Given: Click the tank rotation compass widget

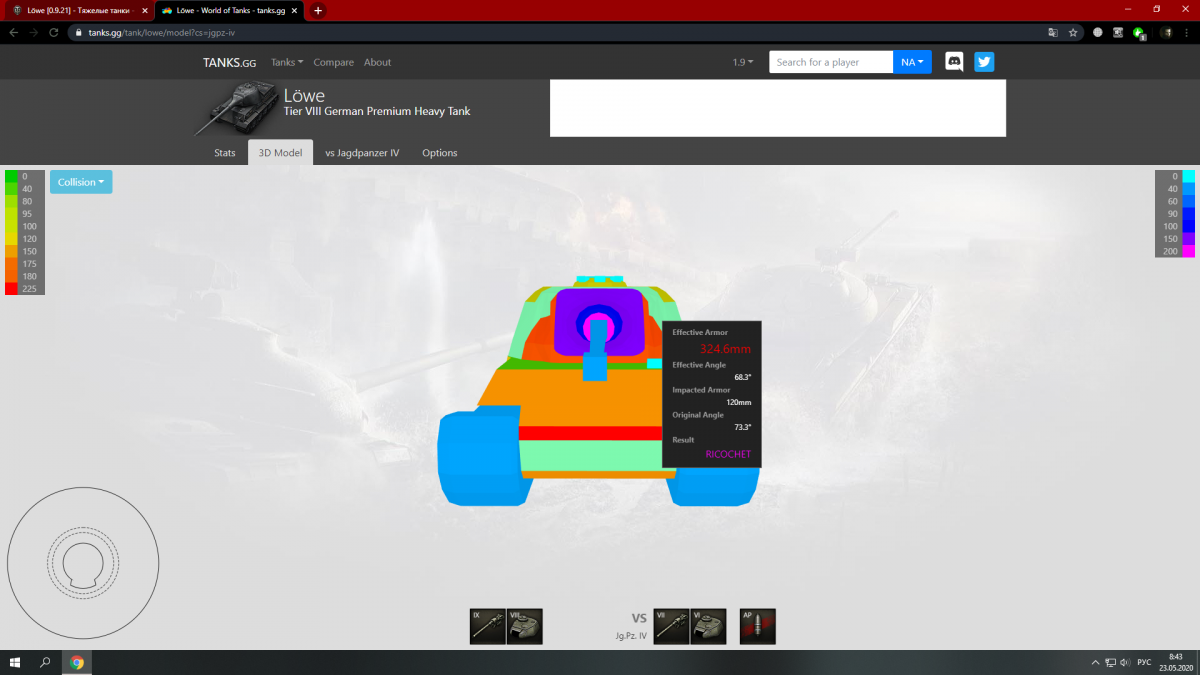Looking at the screenshot, I should coord(83,563).
